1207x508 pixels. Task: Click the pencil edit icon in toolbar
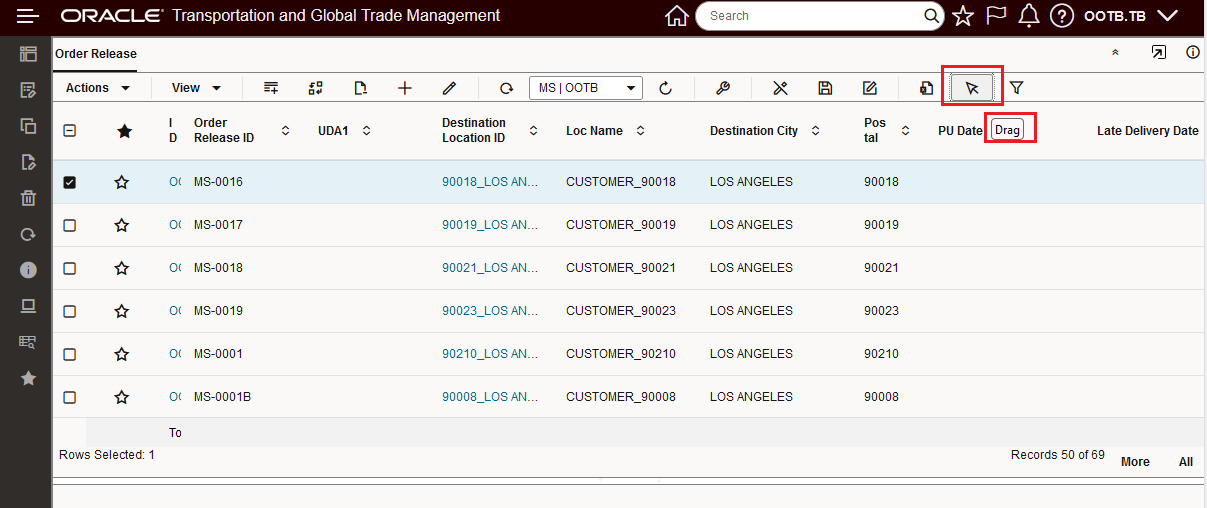coord(449,88)
